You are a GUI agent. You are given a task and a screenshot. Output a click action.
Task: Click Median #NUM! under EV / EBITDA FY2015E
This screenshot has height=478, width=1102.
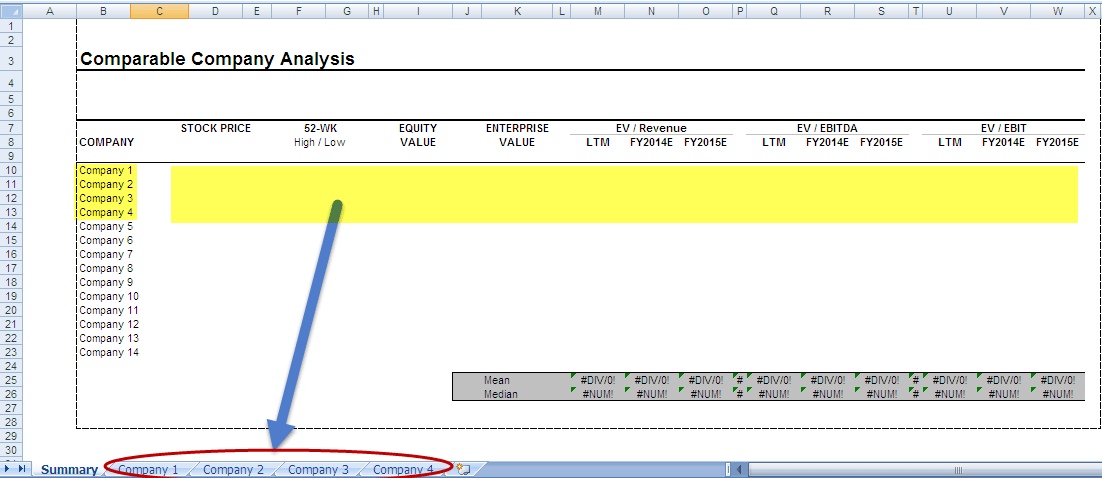881,394
